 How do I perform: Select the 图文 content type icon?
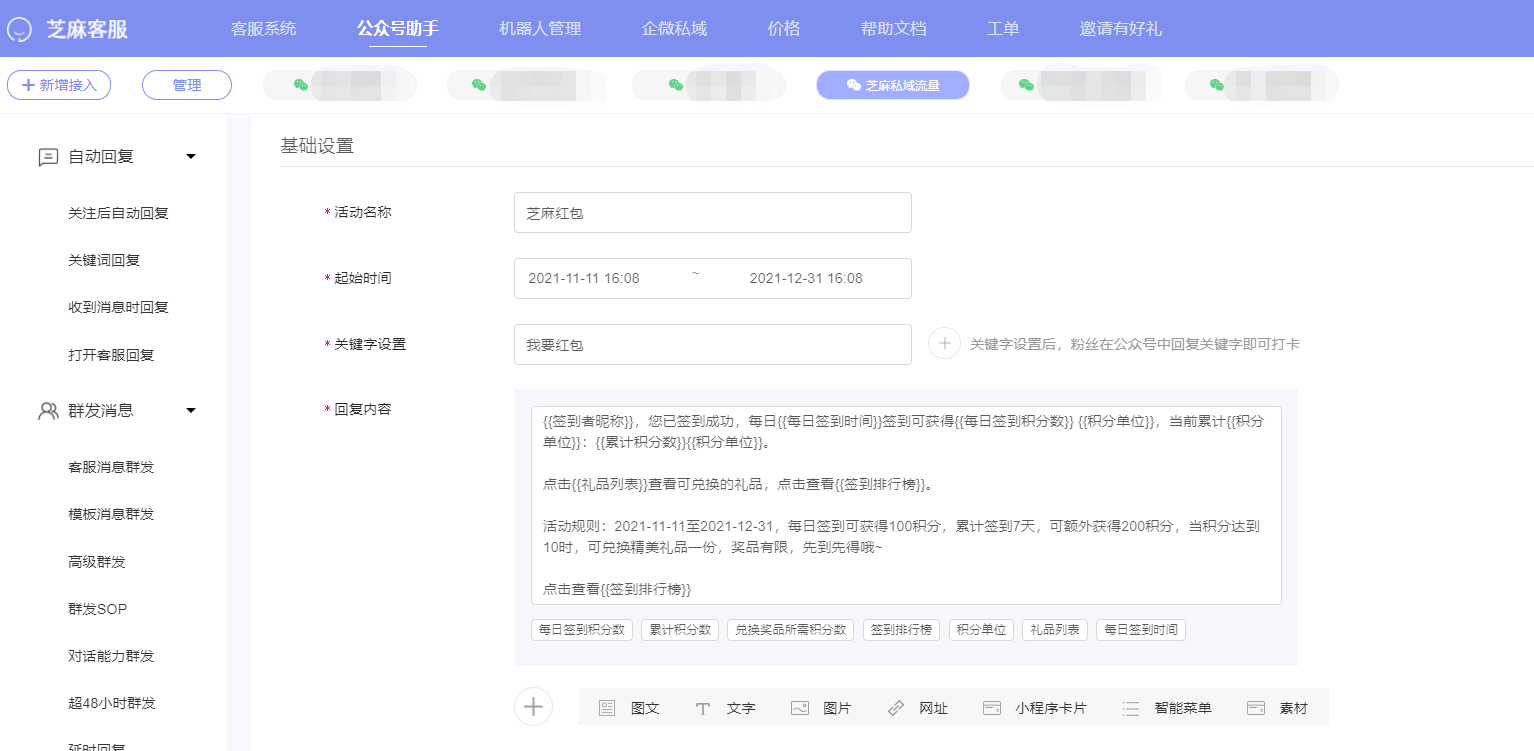(607, 708)
